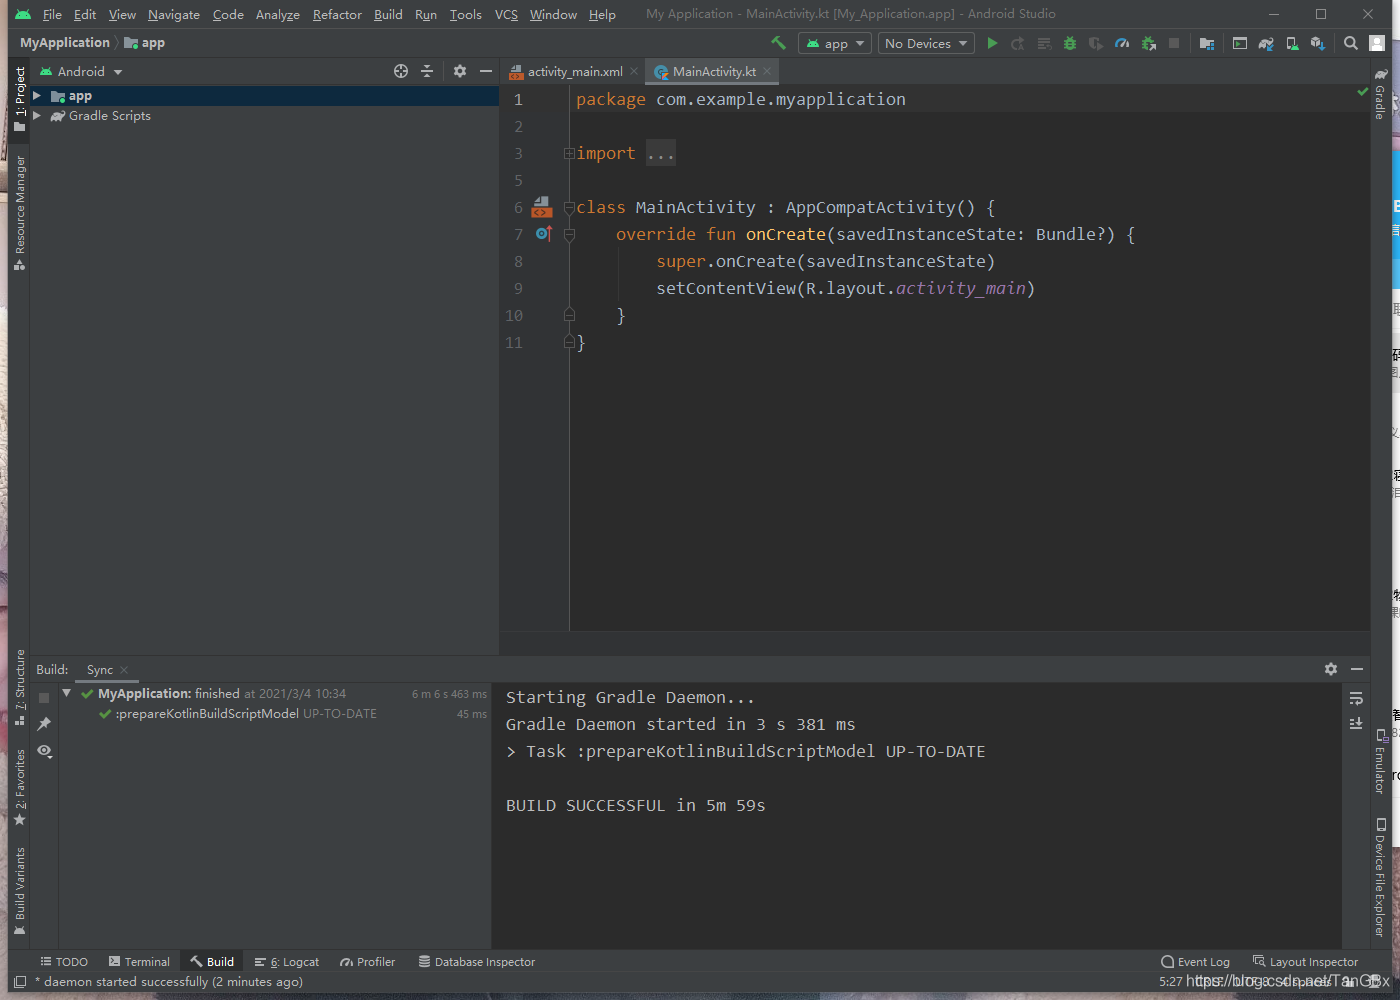Open Project panel settings gear
1400x1000 pixels.
460,71
